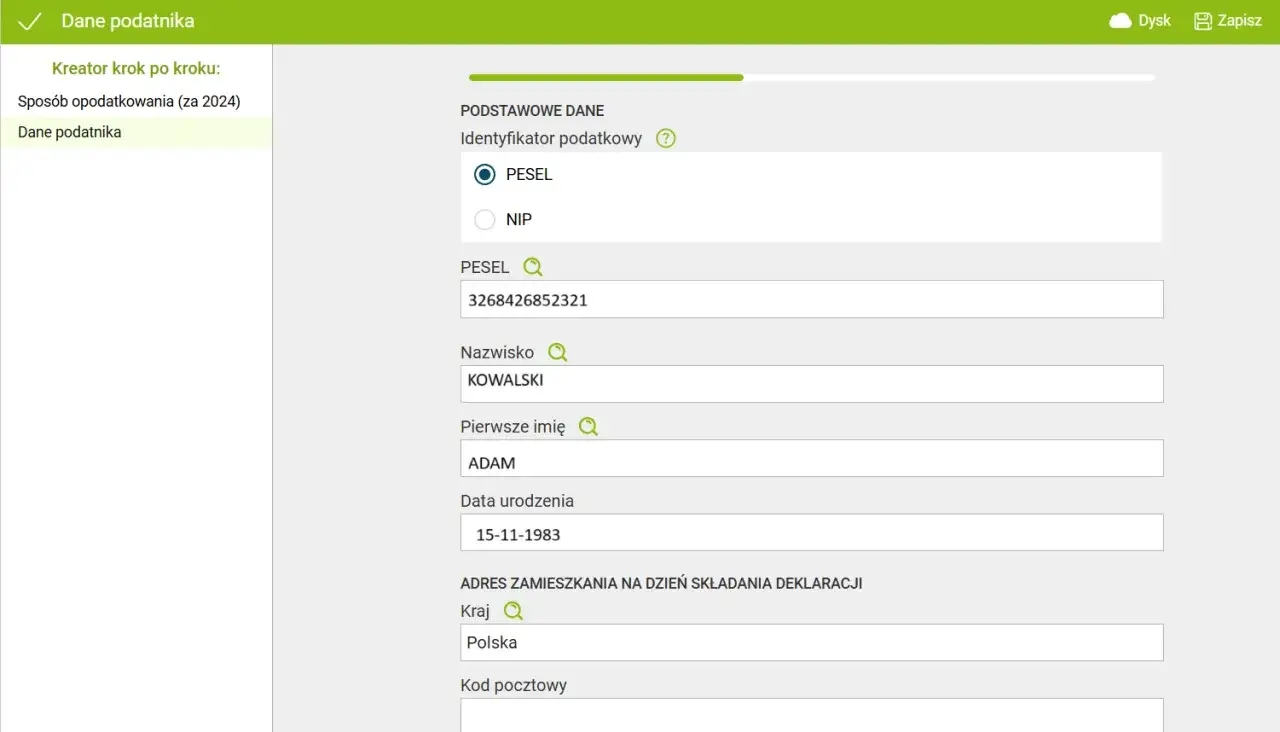Open the Data urodzenia date field

point(811,533)
